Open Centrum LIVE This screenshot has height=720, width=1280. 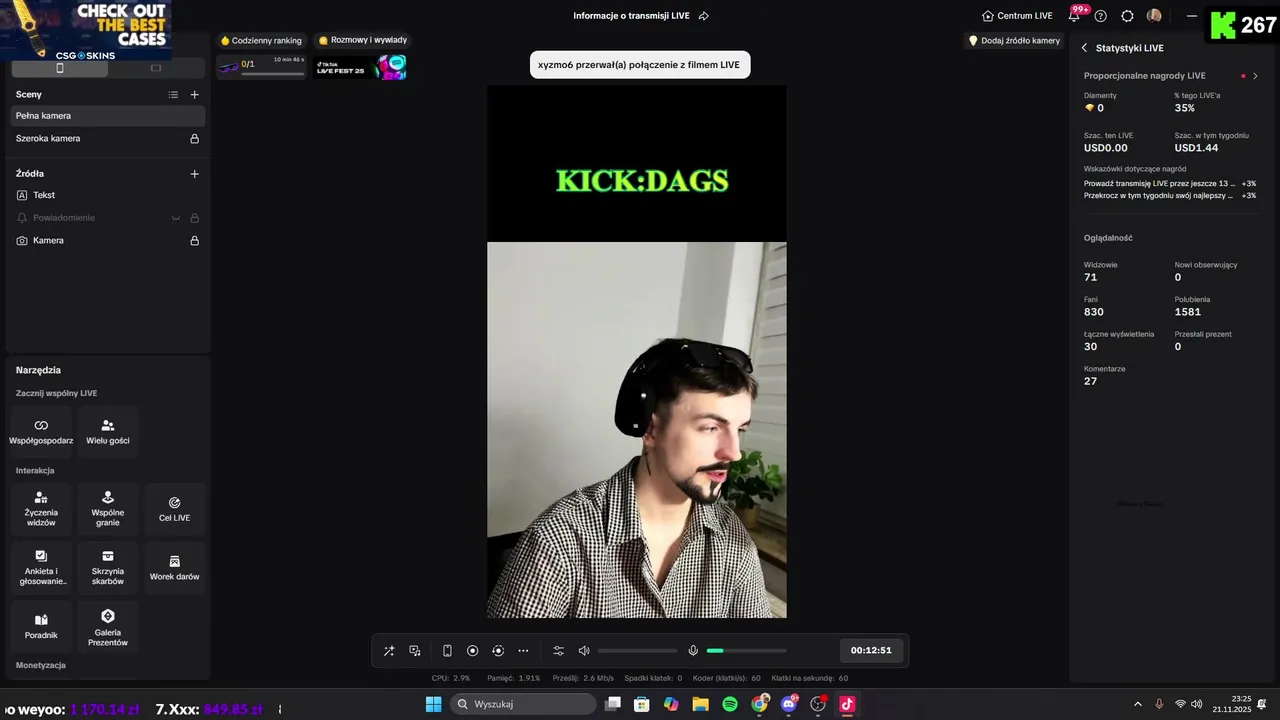pos(1017,16)
